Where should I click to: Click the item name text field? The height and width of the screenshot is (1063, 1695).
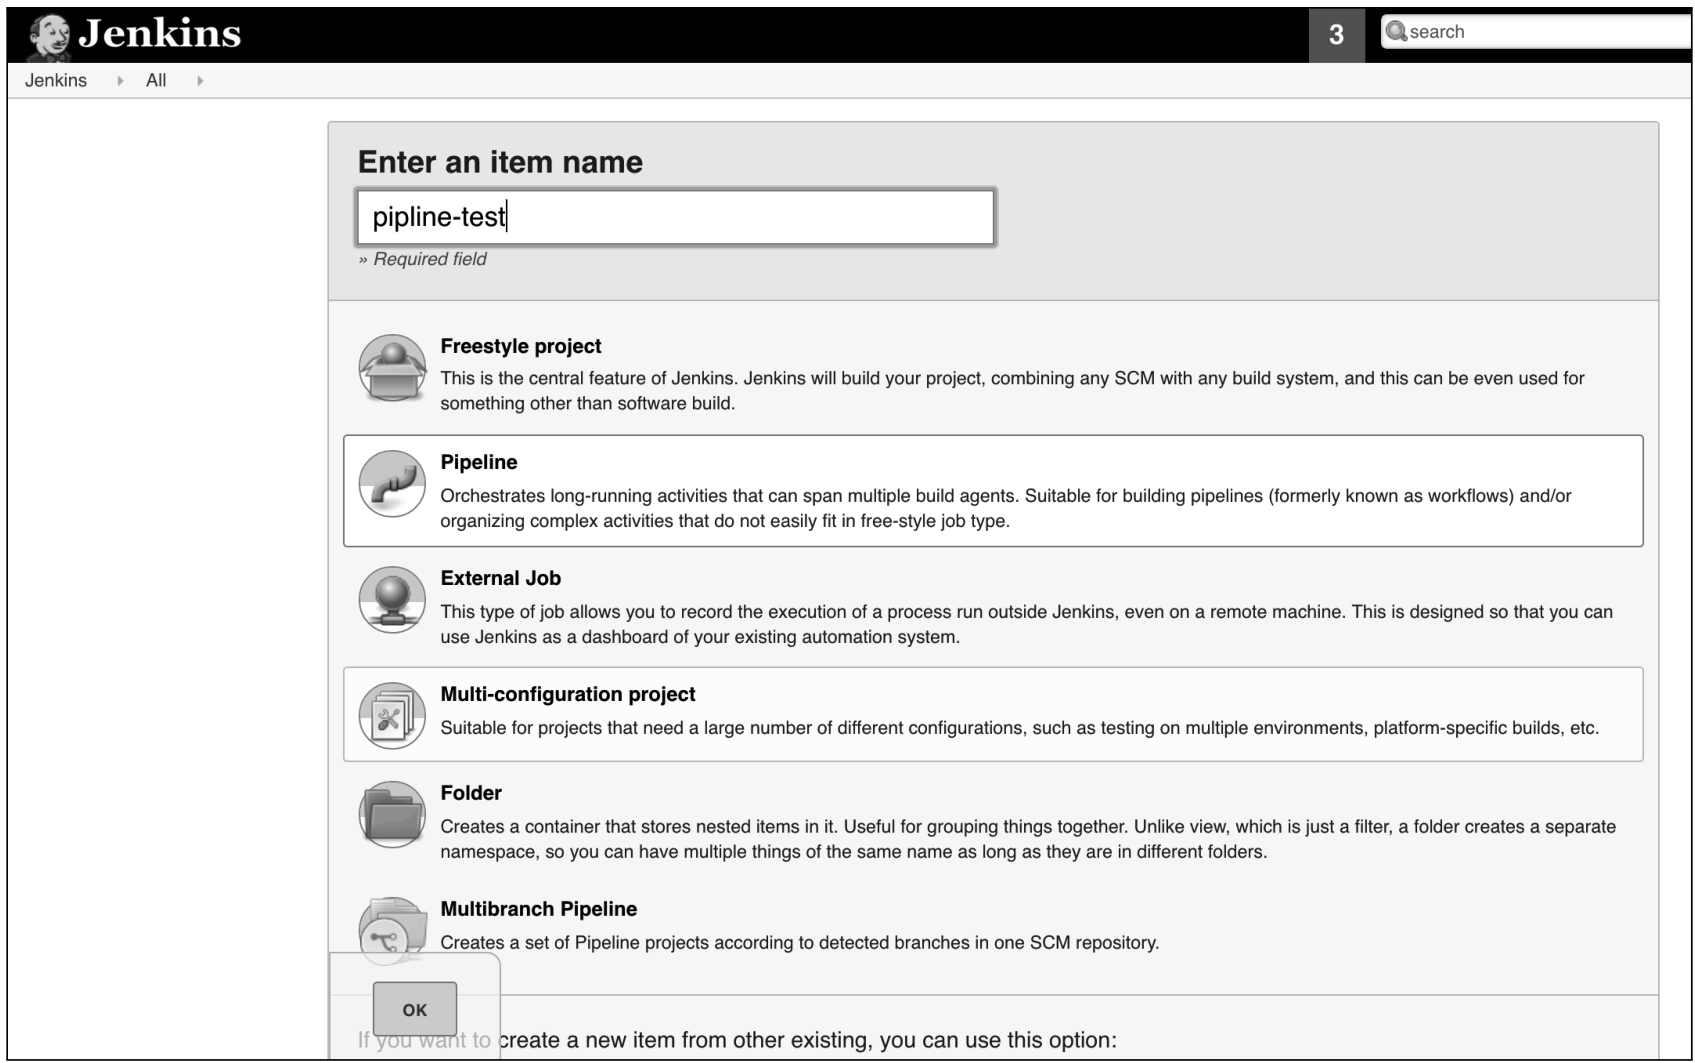[675, 217]
